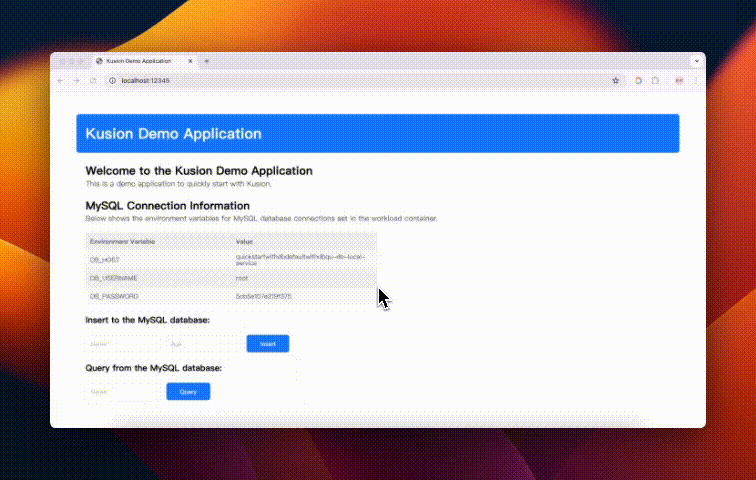Open the browser three-dot menu
The width and height of the screenshot is (756, 480).
pos(695,81)
